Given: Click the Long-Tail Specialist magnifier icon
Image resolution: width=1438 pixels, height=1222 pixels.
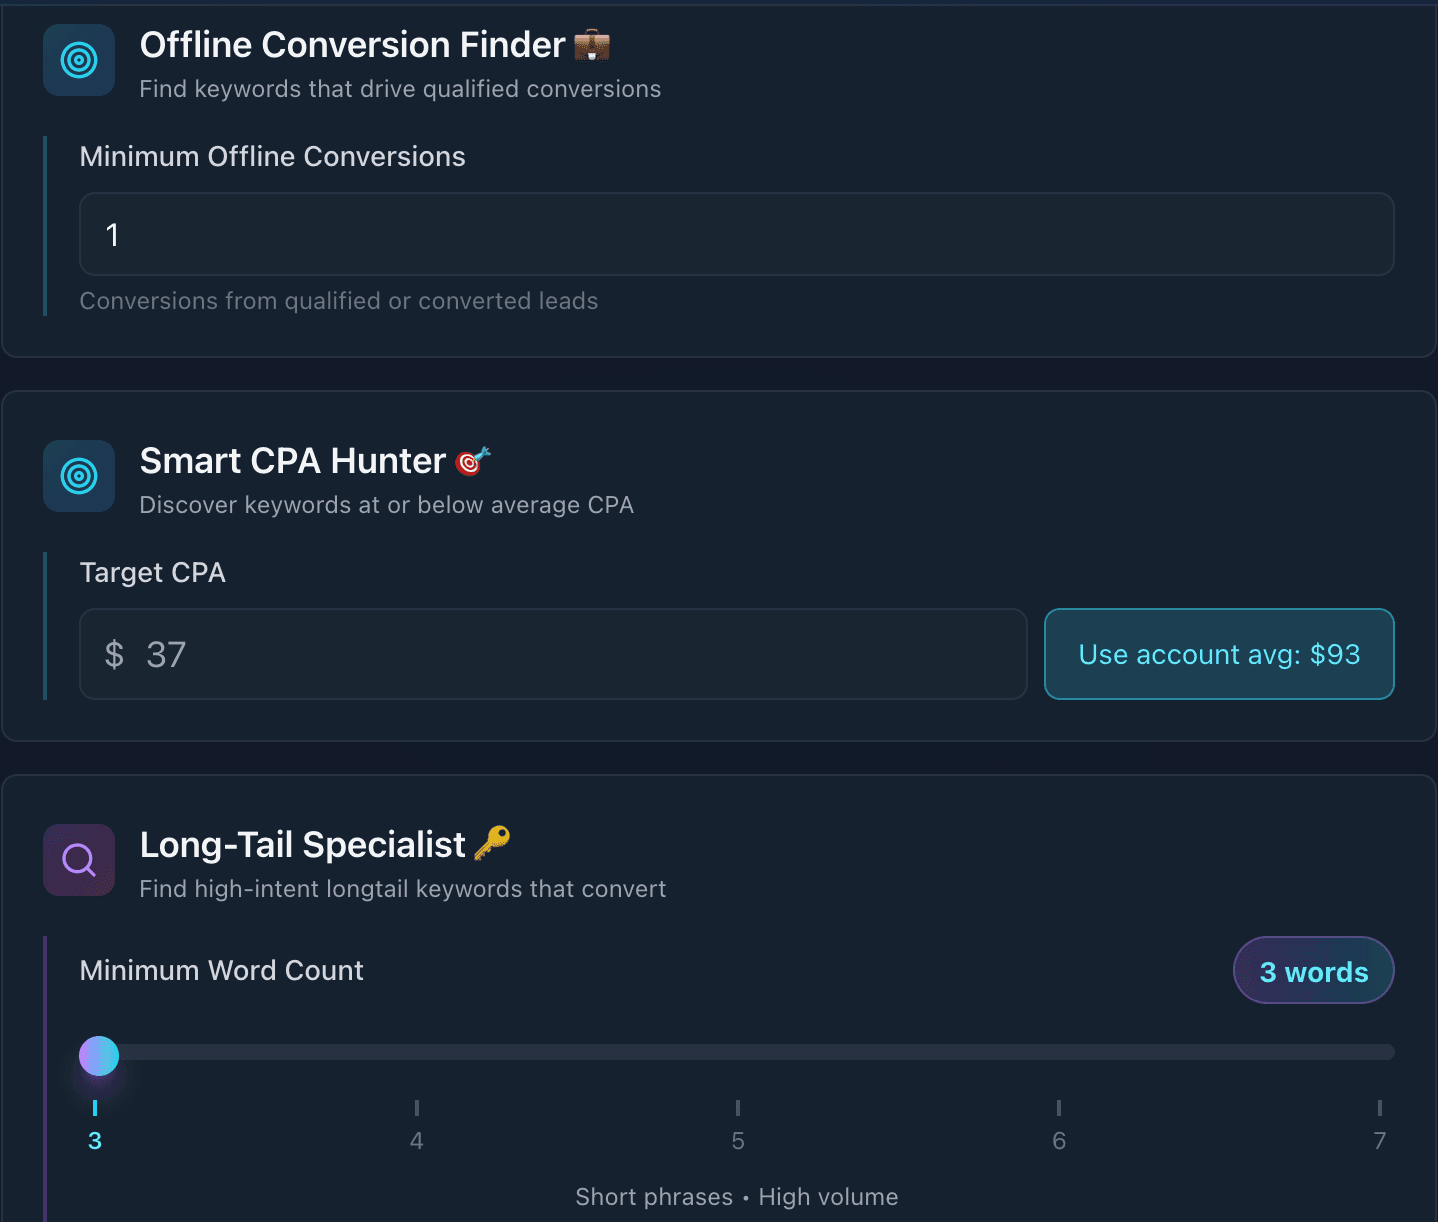Looking at the screenshot, I should tap(79, 860).
